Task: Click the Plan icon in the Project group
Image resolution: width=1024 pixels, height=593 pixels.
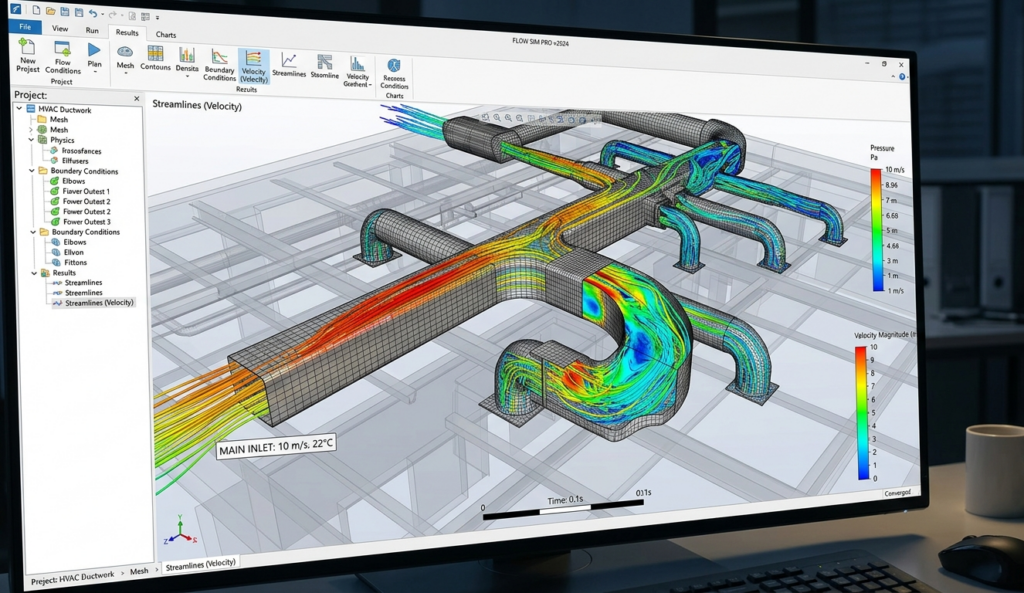Action: (94, 56)
